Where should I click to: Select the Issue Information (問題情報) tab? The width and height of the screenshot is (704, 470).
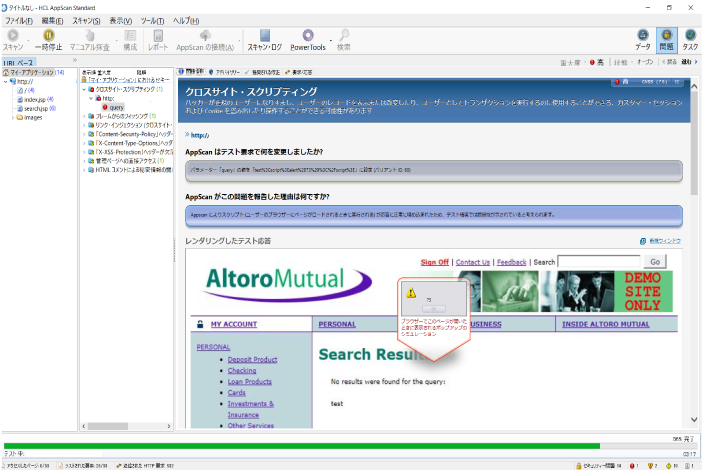[x=192, y=72]
